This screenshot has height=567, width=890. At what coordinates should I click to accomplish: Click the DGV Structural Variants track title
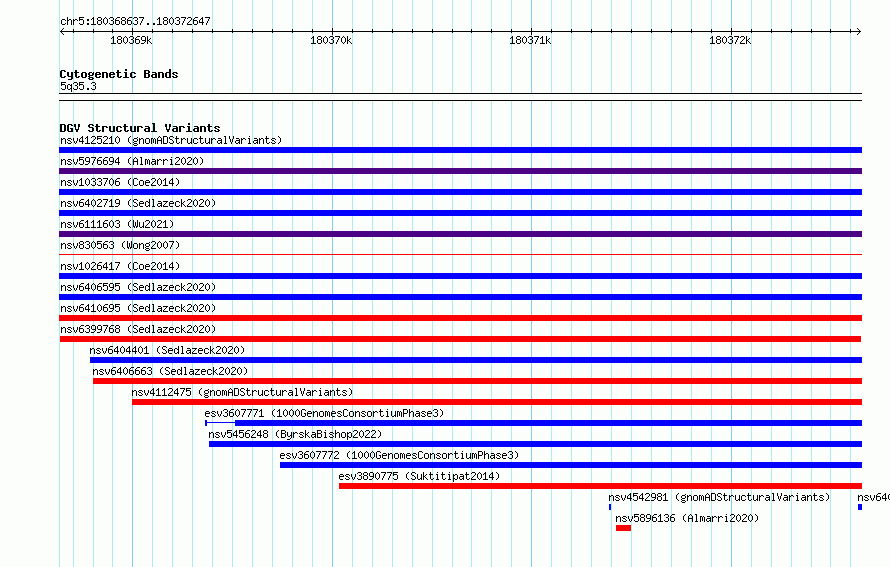click(140, 128)
